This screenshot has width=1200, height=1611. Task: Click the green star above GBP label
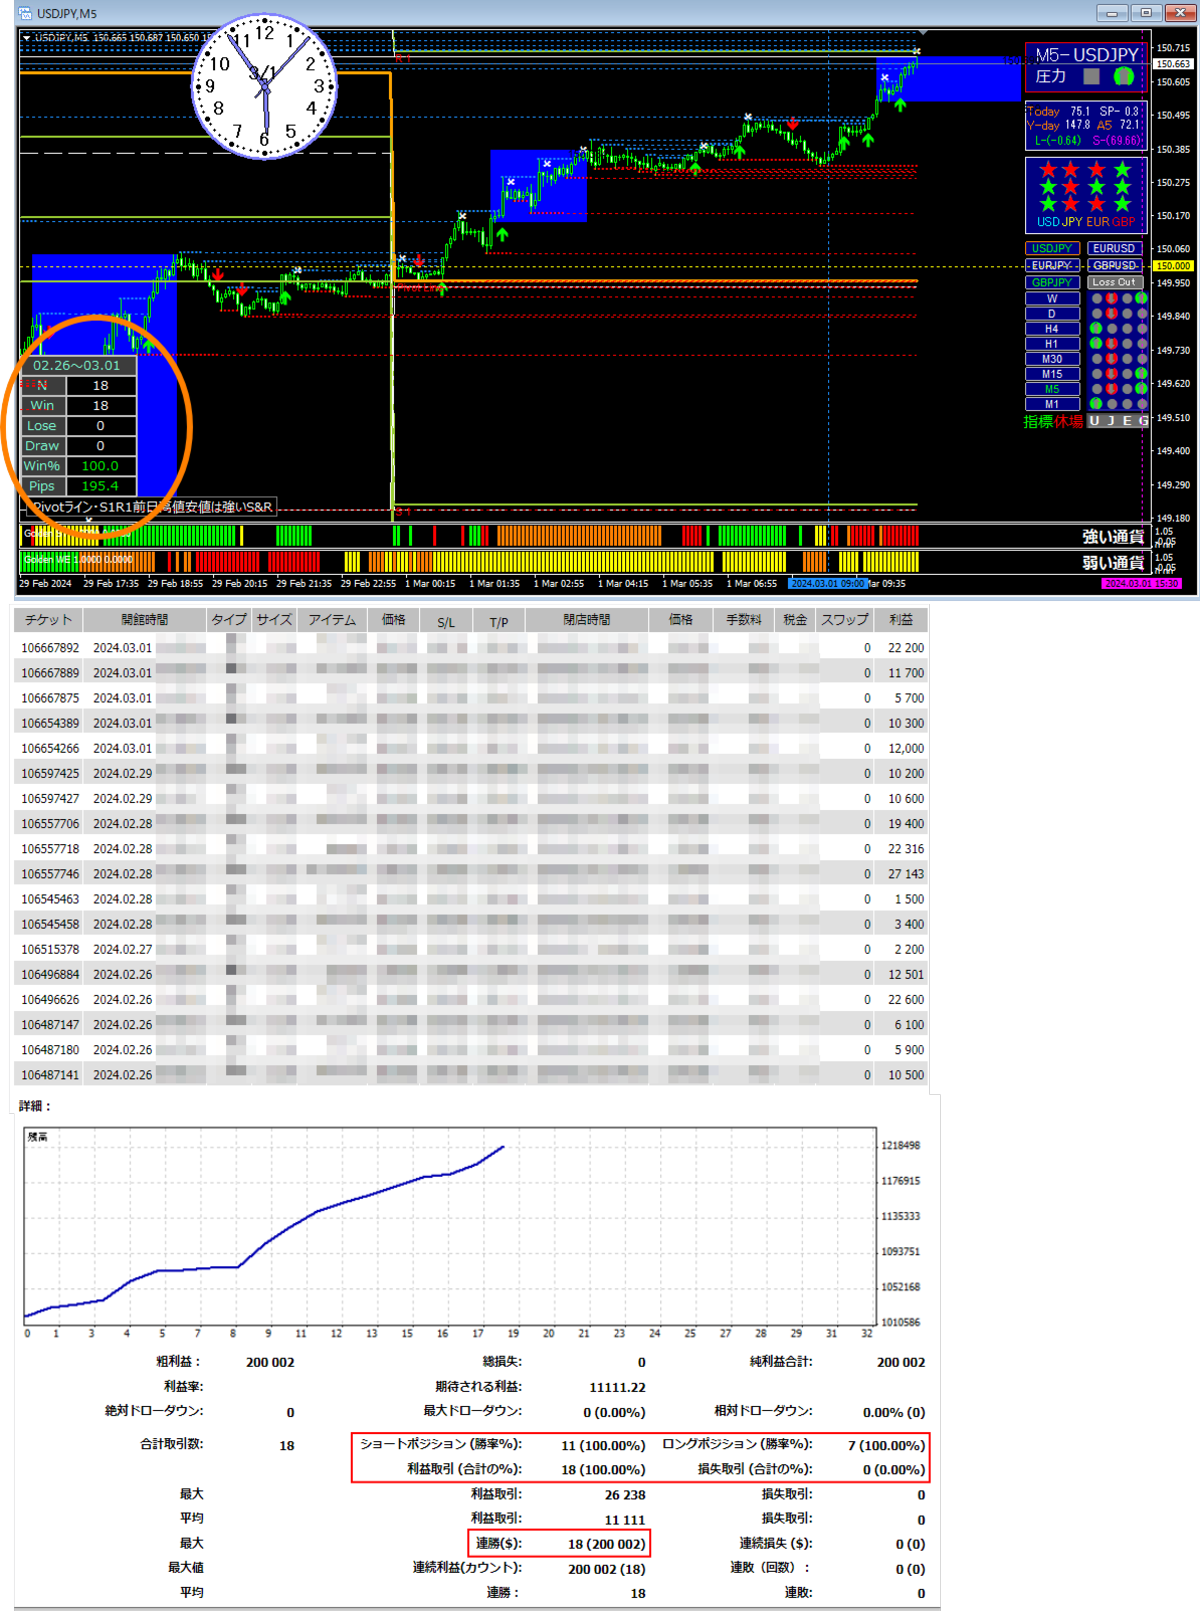[1123, 204]
